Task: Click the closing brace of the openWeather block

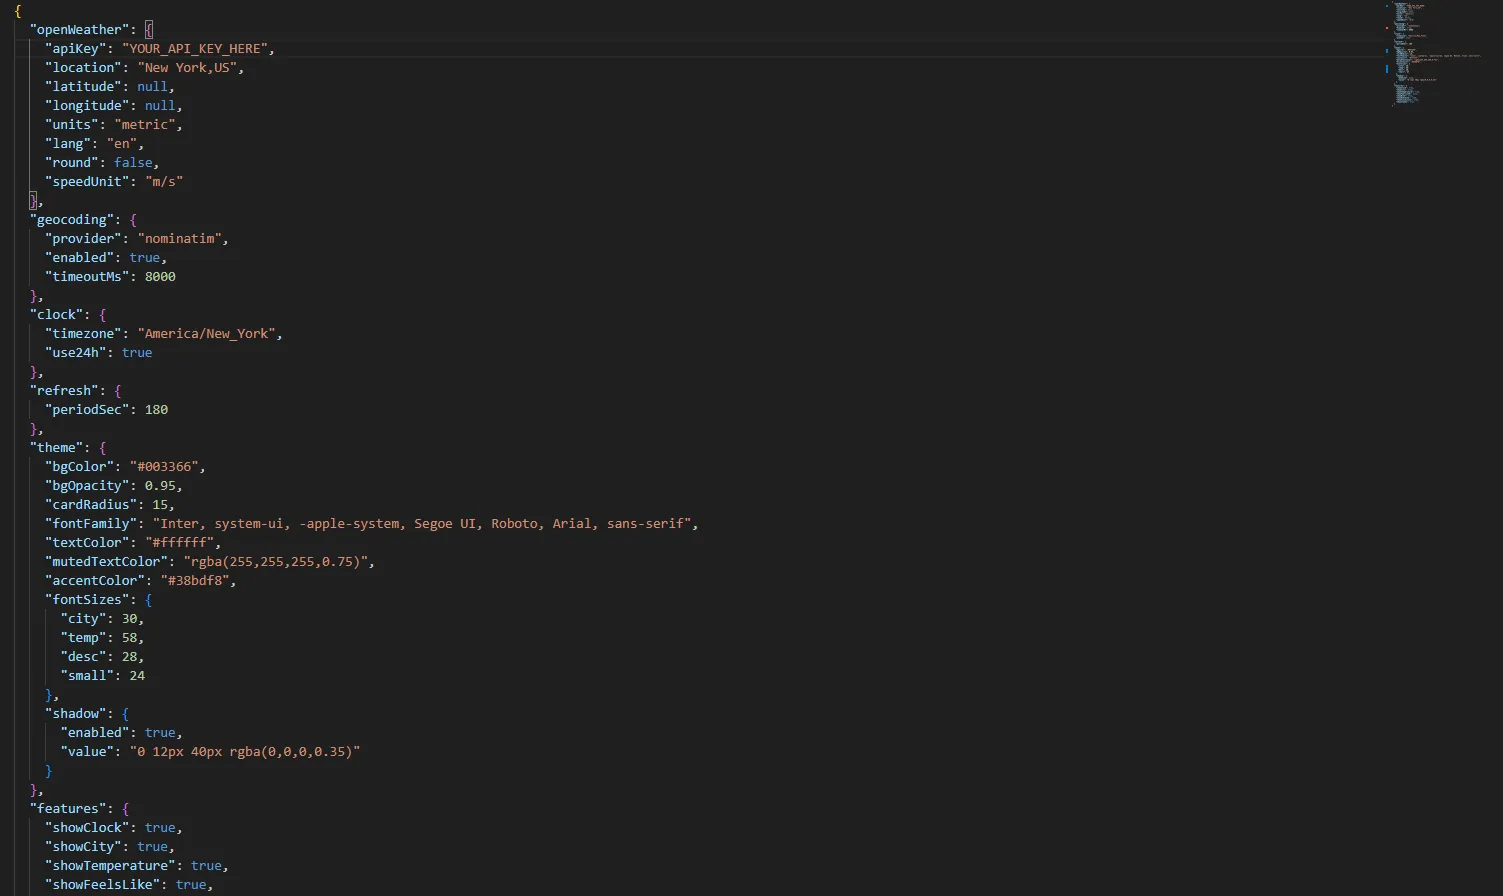Action: point(31,199)
